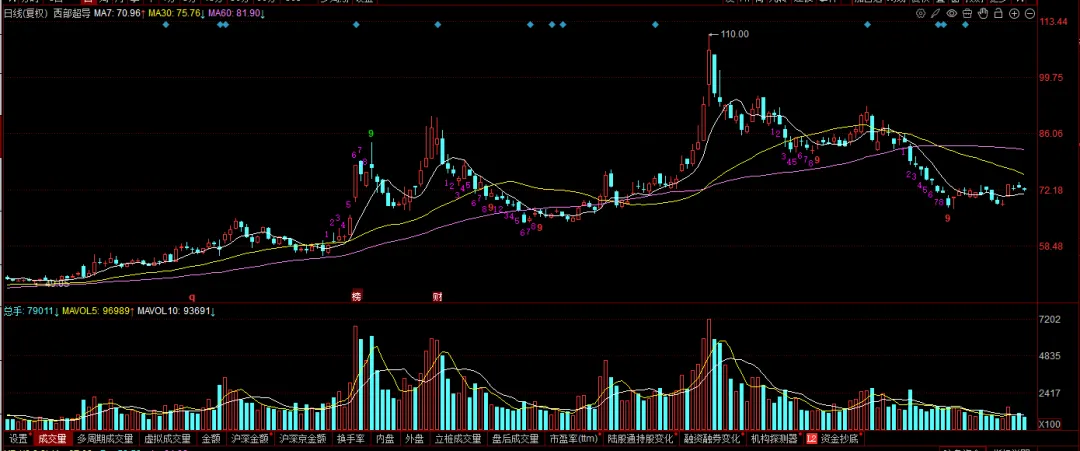Click the X100 volume scale label
Image resolution: width=1080 pixels, height=451 pixels.
click(x=1051, y=424)
